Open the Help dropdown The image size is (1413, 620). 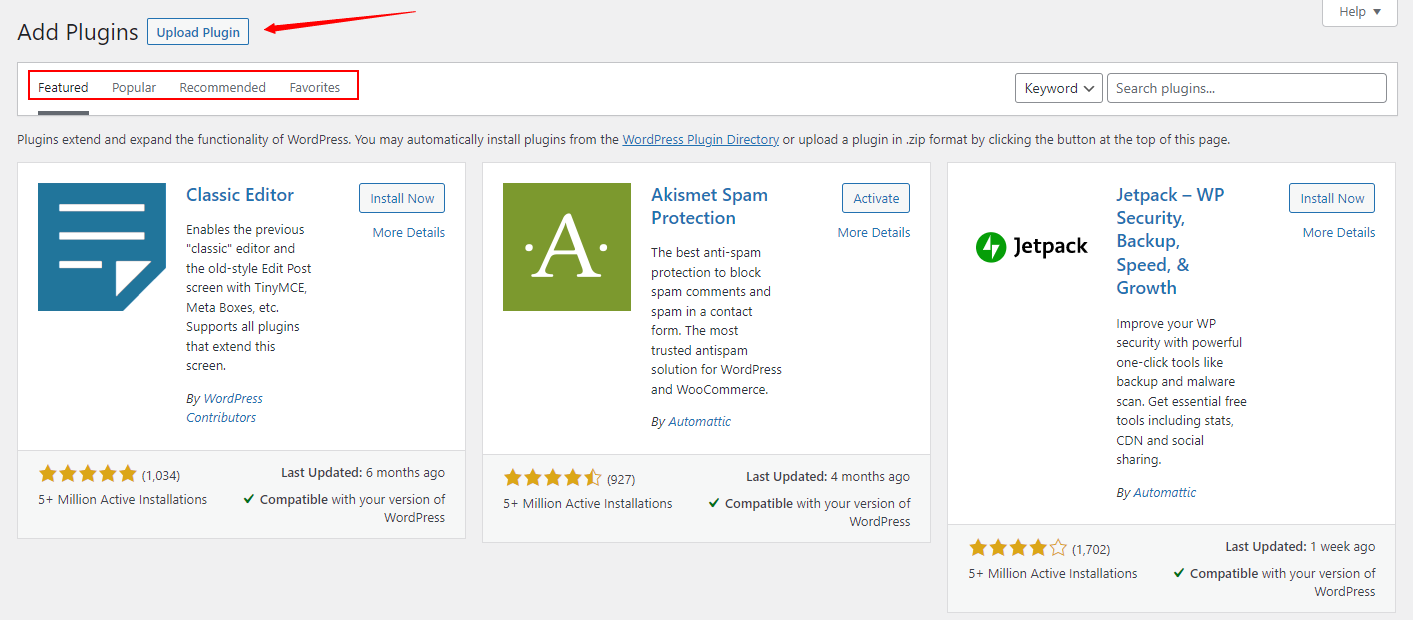click(x=1360, y=12)
